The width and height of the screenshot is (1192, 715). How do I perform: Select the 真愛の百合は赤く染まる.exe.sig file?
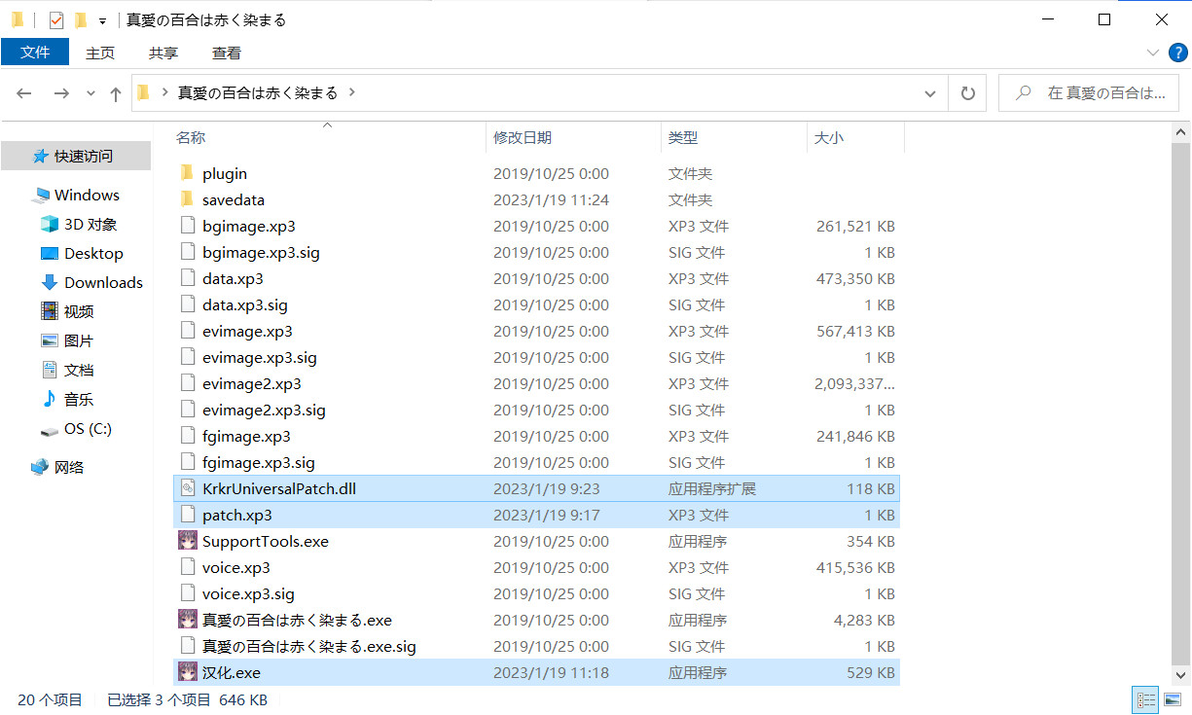(537, 647)
